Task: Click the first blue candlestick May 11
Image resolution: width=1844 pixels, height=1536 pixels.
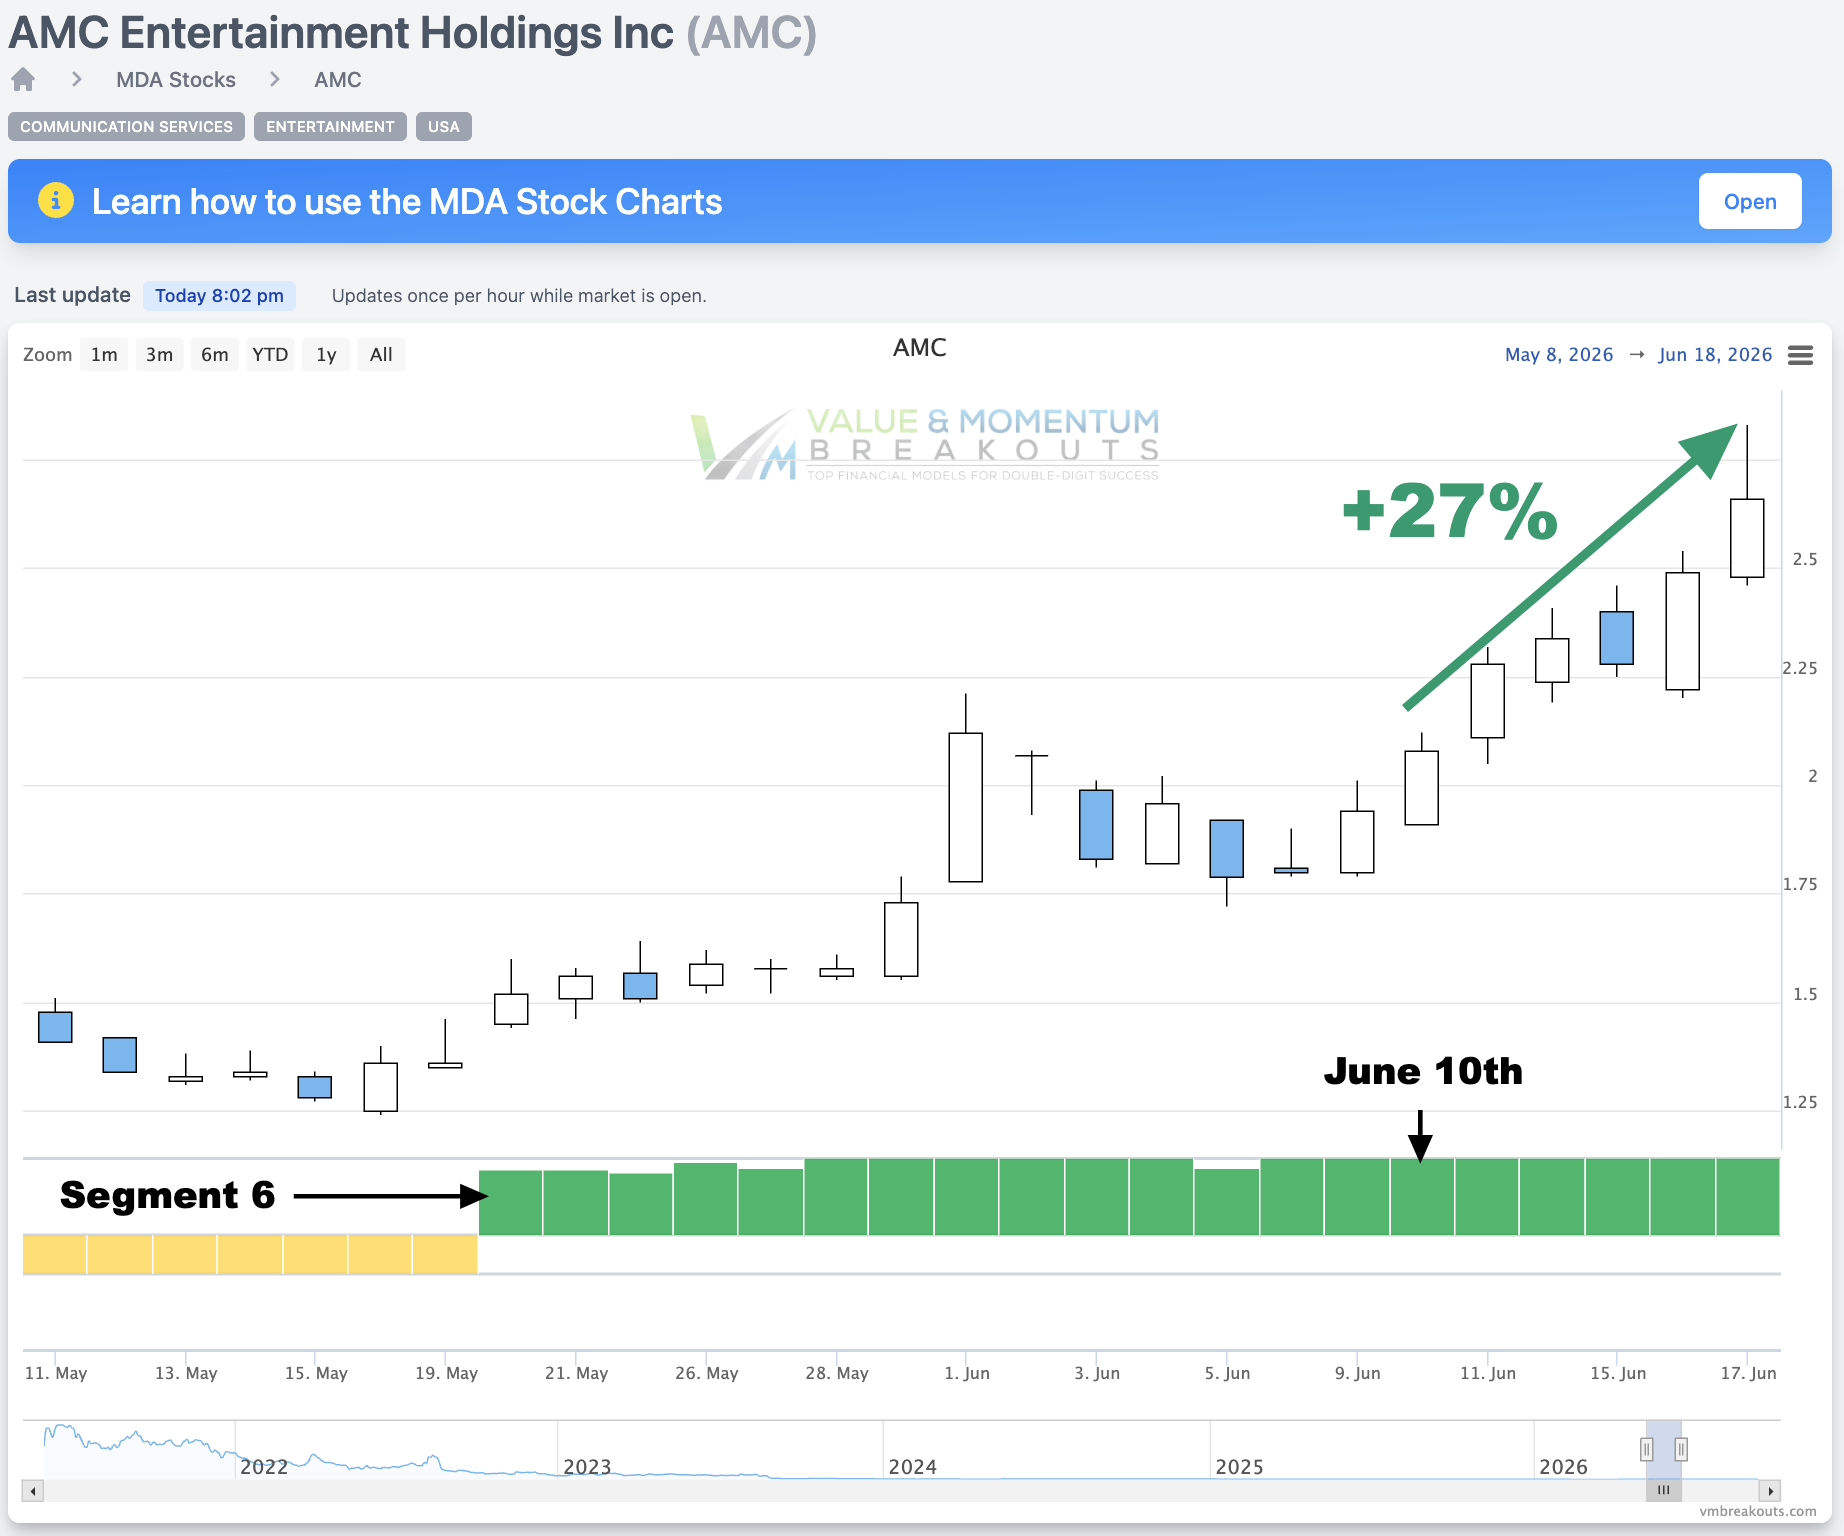Action: 55,1027
